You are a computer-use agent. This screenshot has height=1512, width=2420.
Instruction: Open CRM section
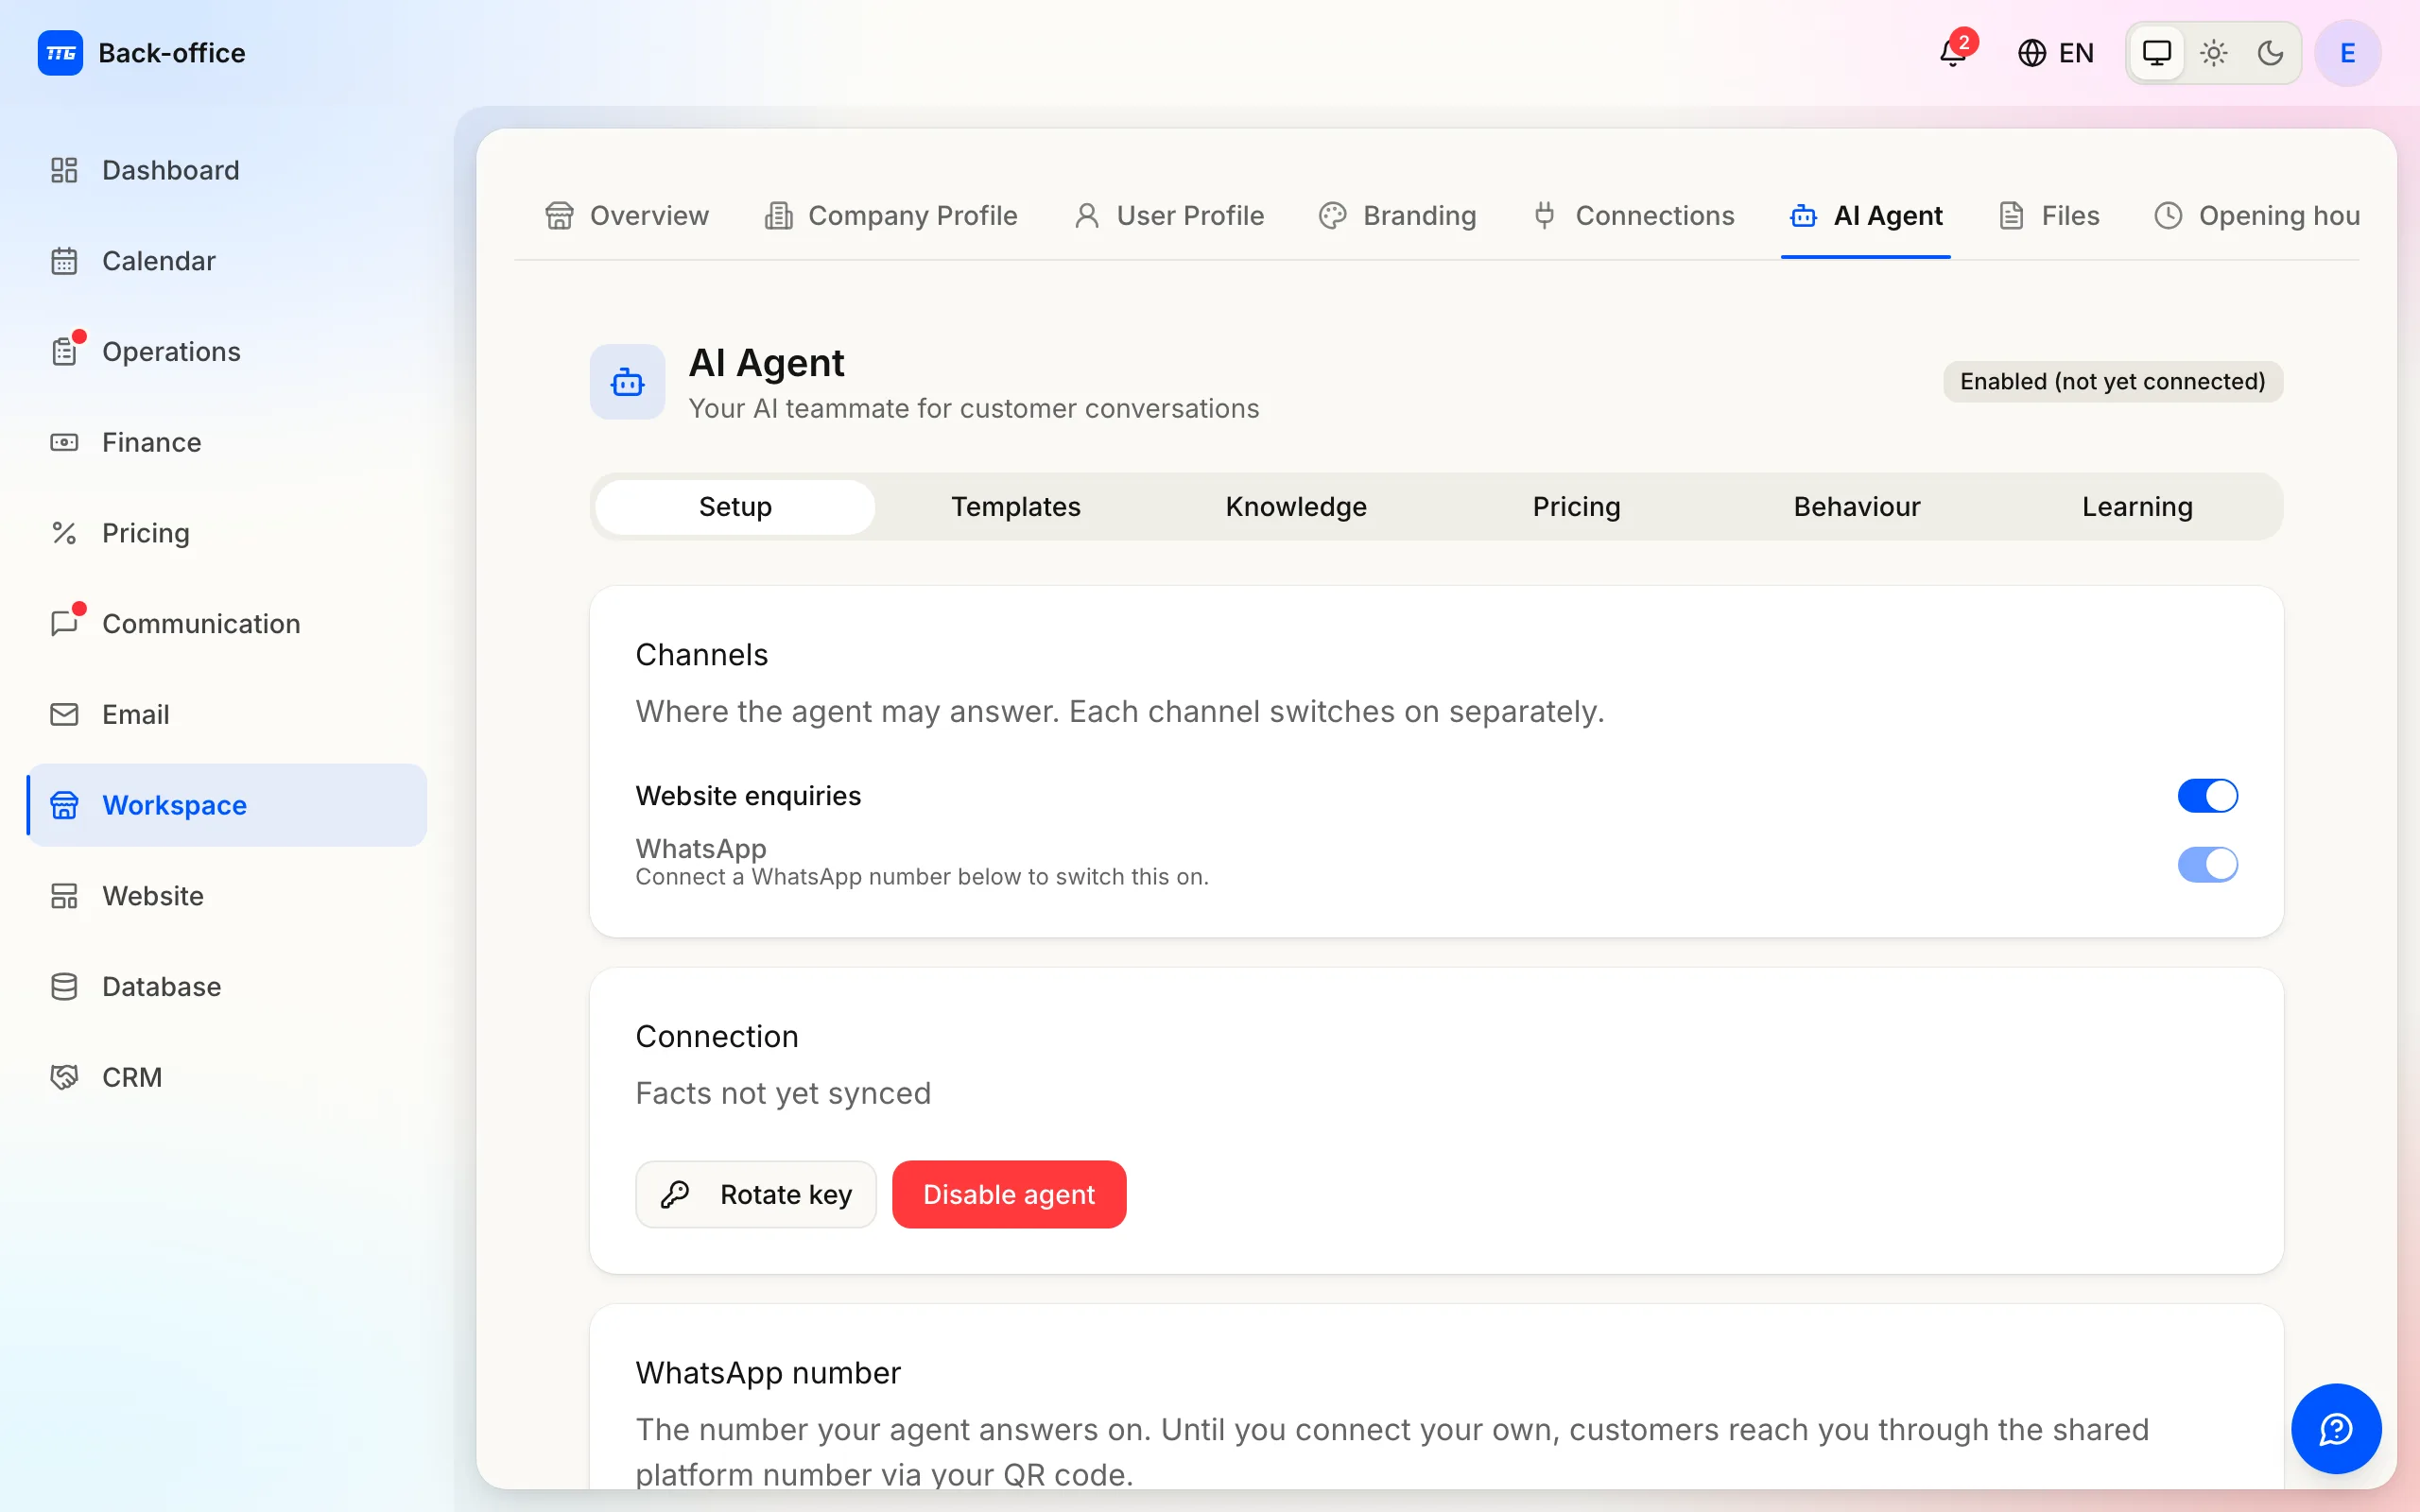click(x=227, y=1077)
